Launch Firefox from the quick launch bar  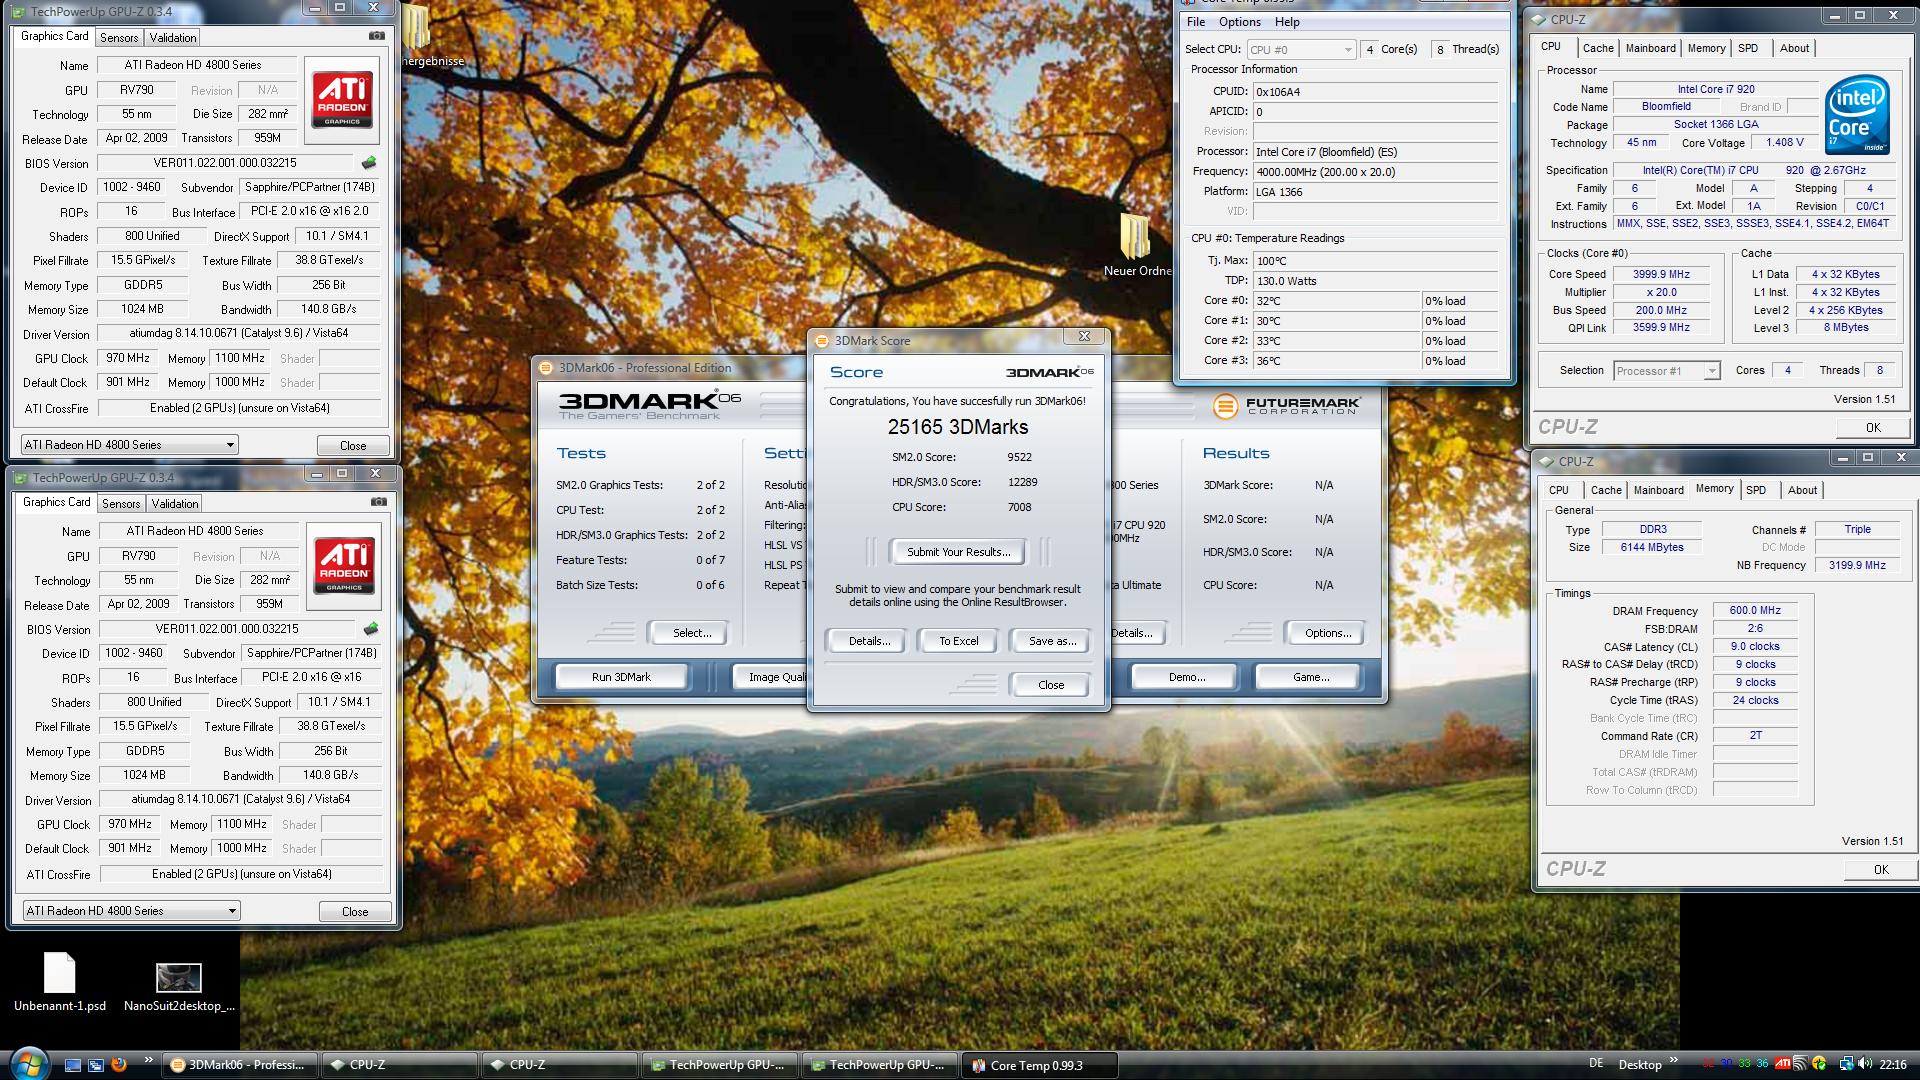point(119,1064)
